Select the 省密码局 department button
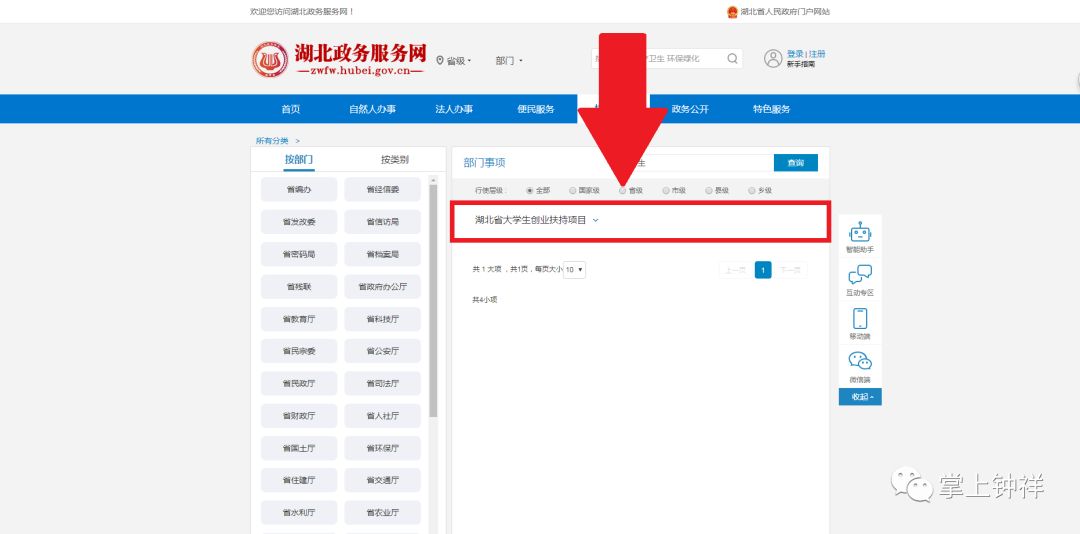Viewport: 1080px width, 534px height. [299, 254]
